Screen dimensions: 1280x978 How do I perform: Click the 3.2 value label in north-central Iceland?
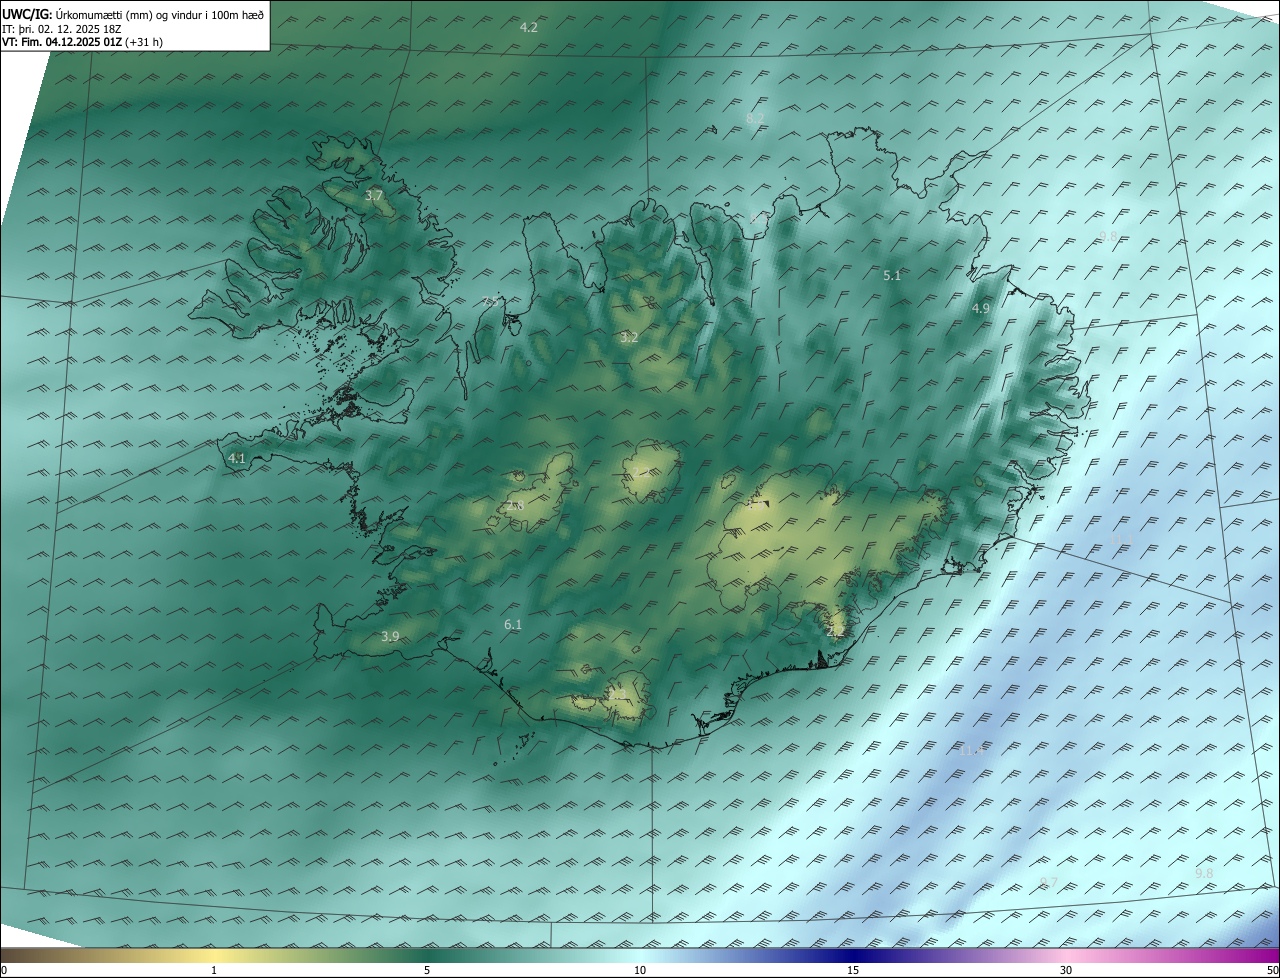(x=628, y=338)
